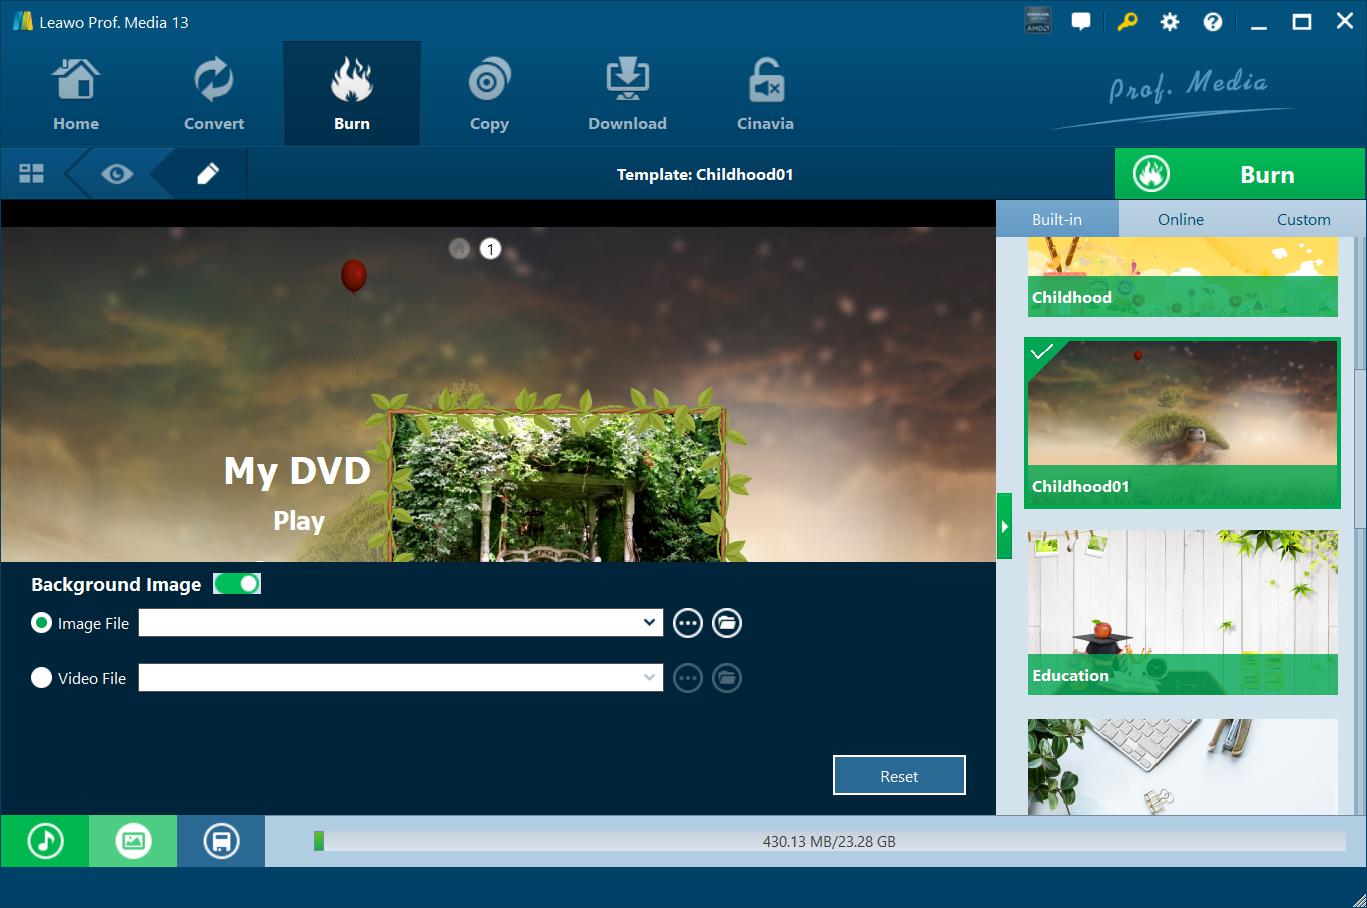Select the Video File radio button
1367x908 pixels.
tap(42, 678)
